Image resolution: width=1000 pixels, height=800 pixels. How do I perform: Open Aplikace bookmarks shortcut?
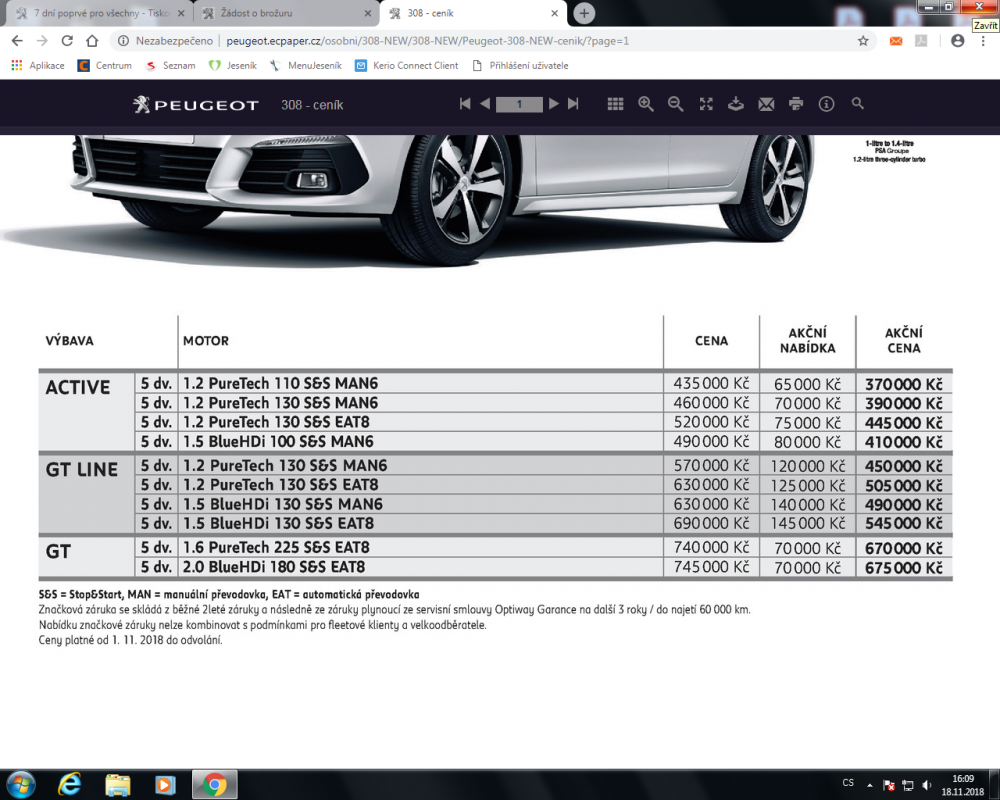pyautogui.click(x=38, y=66)
